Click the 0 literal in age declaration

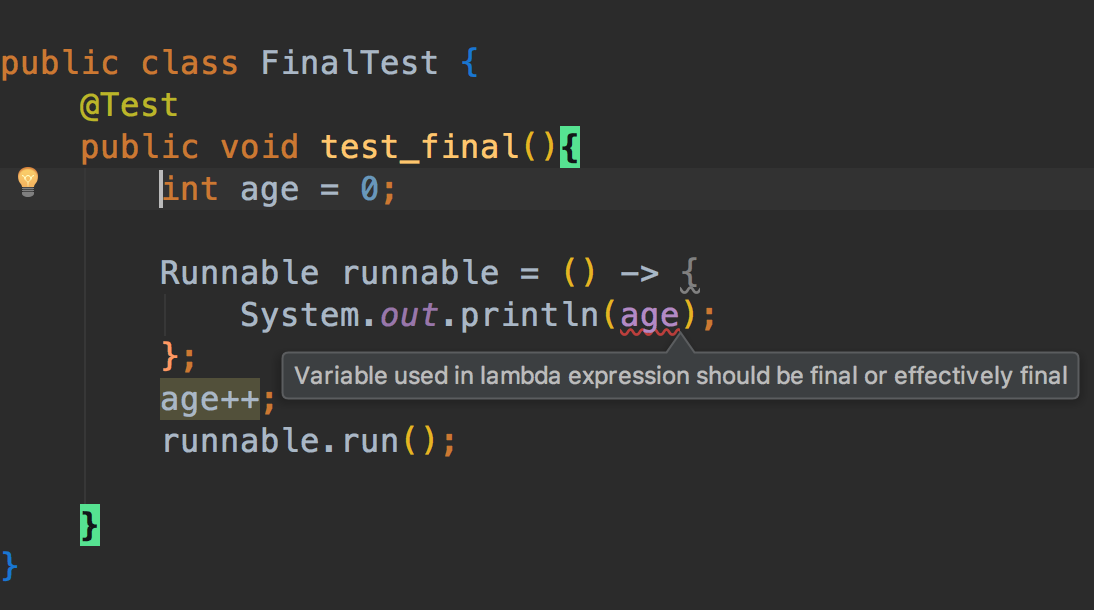370,189
